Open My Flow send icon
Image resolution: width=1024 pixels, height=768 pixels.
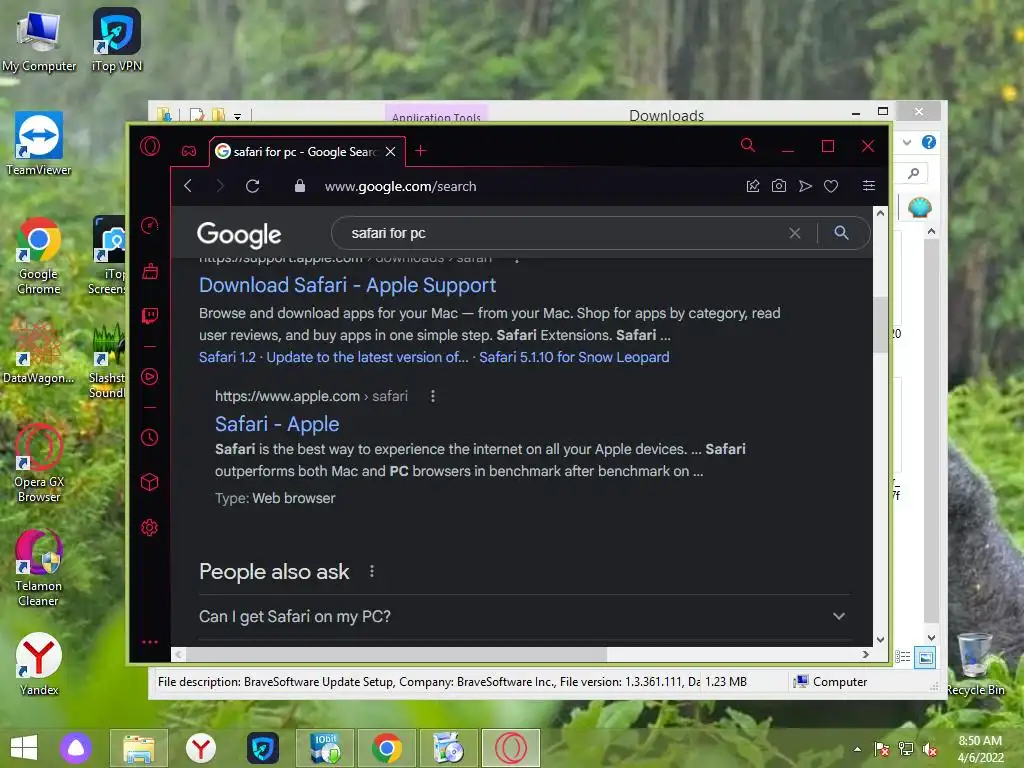point(805,186)
